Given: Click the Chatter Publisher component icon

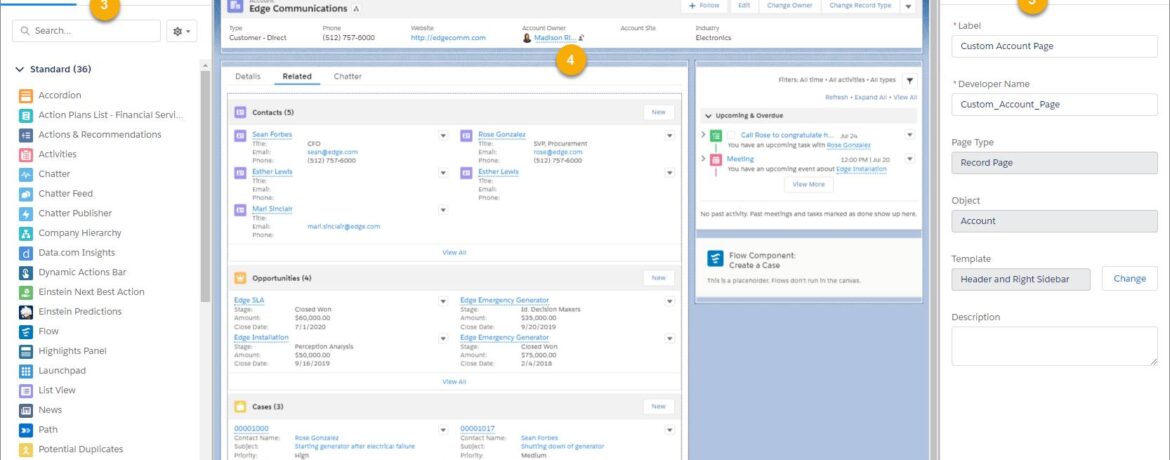Looking at the screenshot, I should pyautogui.click(x=26, y=214).
